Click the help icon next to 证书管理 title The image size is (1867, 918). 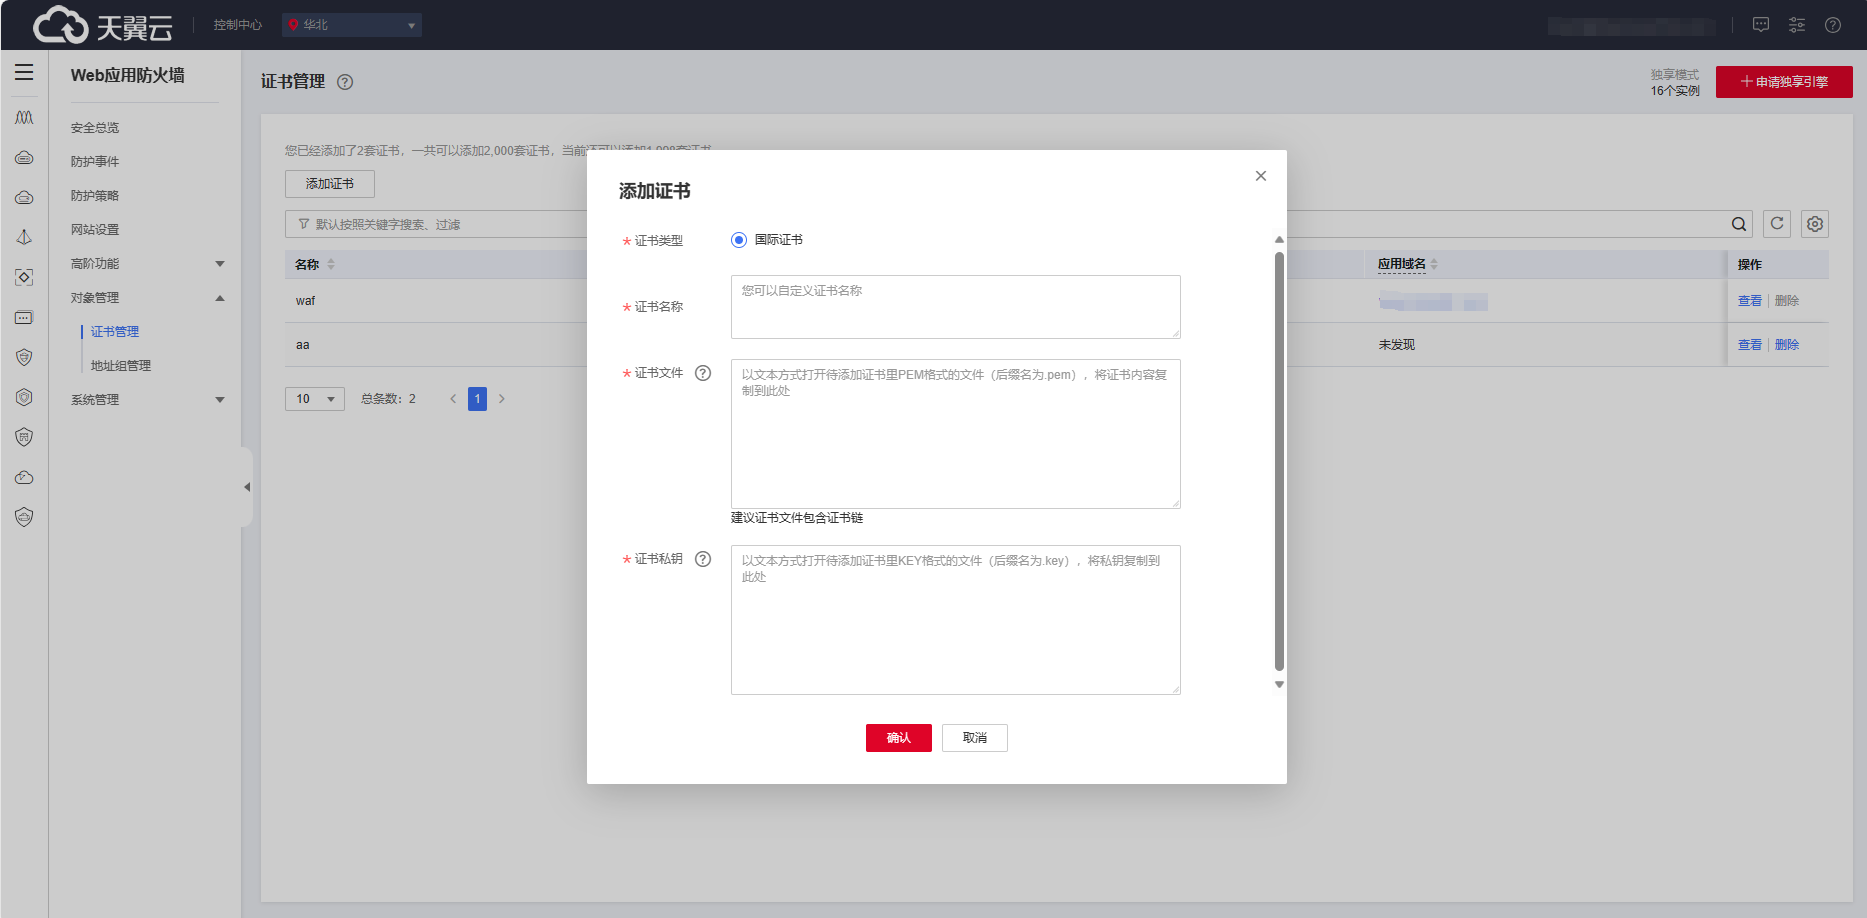tap(345, 82)
